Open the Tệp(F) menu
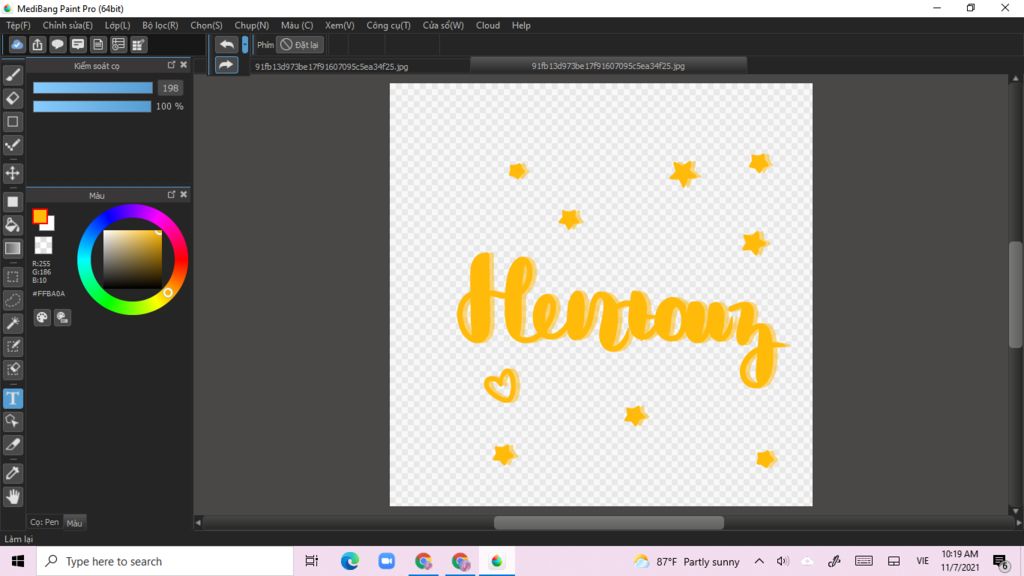This screenshot has width=1024, height=576. coord(18,25)
